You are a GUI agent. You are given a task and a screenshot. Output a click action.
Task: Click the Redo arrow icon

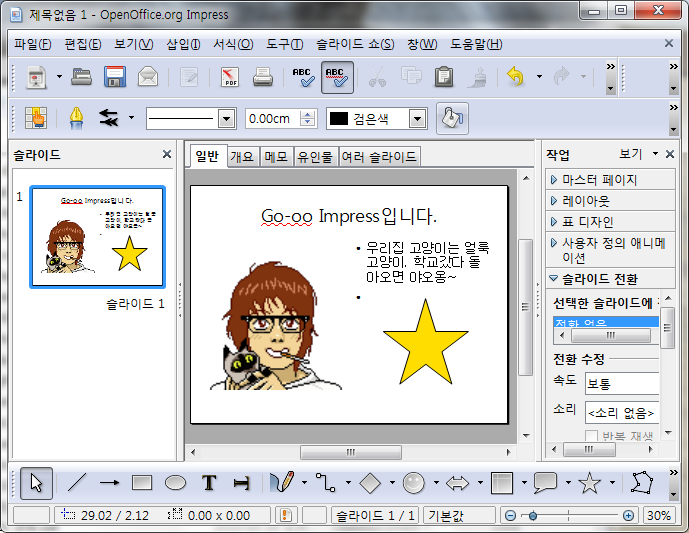pyautogui.click(x=562, y=76)
